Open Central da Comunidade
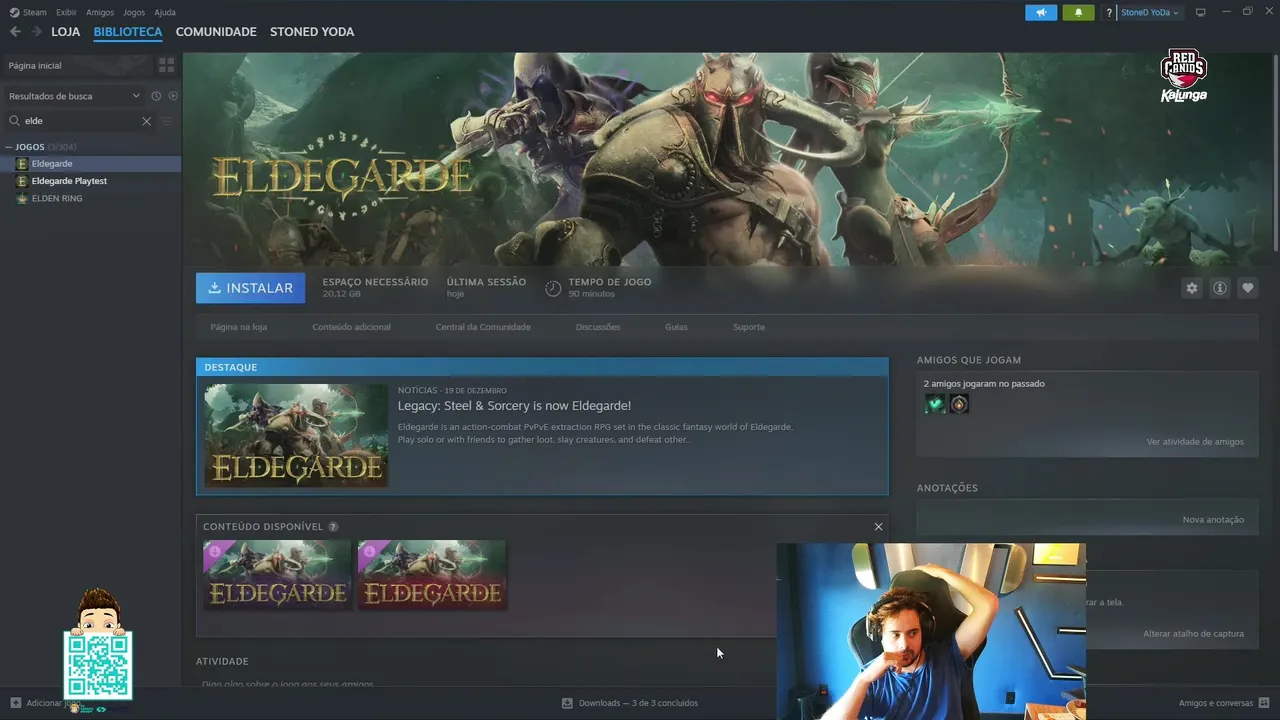 click(x=483, y=327)
